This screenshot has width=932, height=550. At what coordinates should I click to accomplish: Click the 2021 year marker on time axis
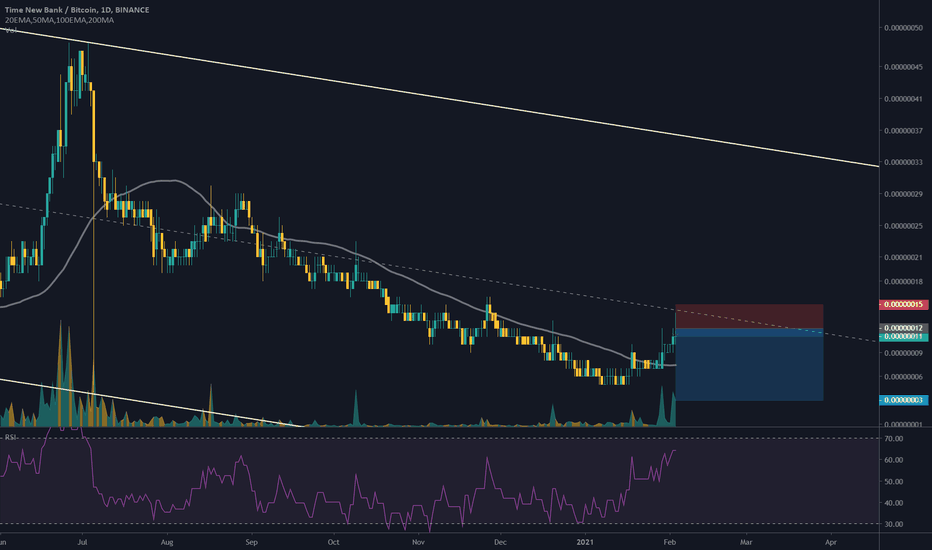point(585,542)
